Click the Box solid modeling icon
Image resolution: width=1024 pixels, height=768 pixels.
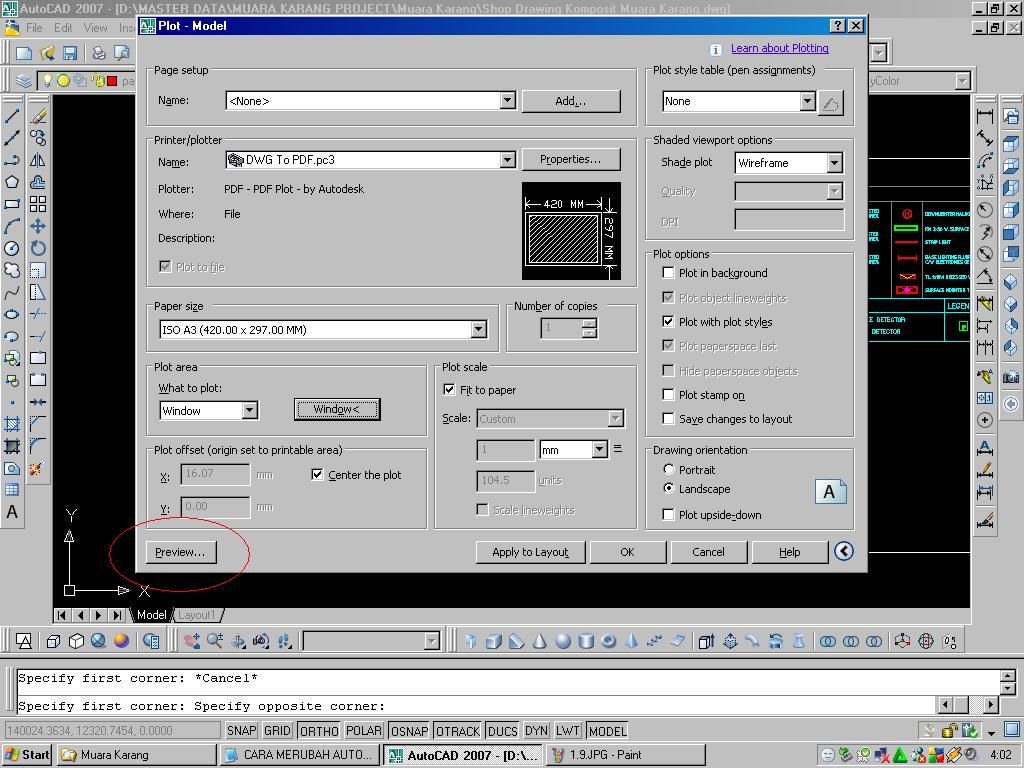tap(494, 641)
